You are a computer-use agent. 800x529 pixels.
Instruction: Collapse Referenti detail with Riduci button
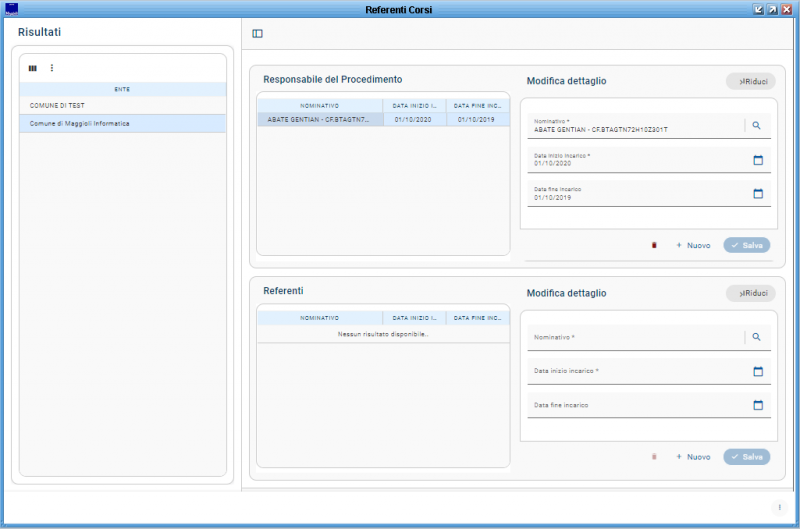750,293
